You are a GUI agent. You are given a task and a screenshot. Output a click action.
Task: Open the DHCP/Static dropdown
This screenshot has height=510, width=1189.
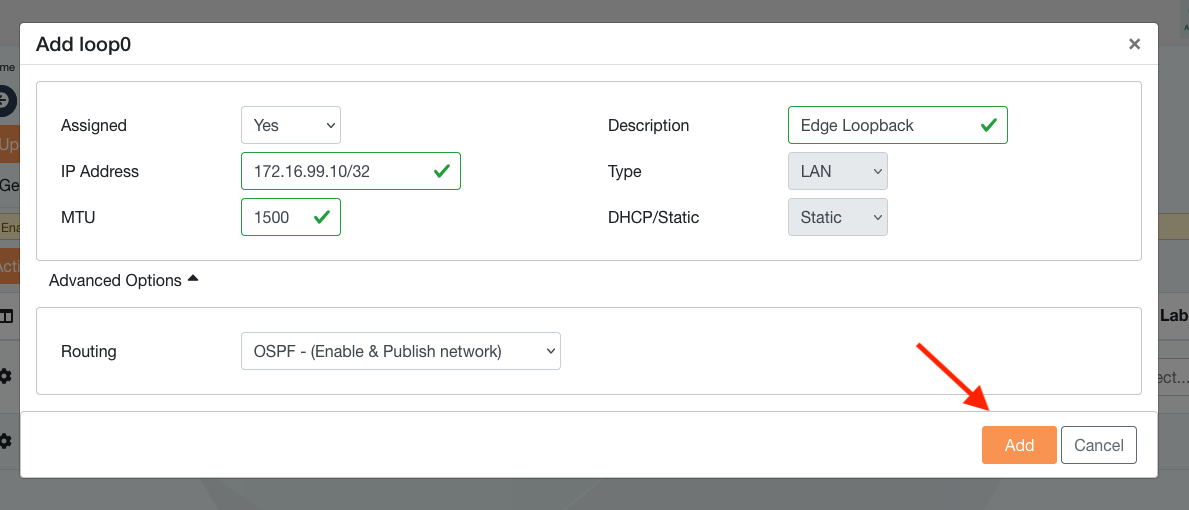pos(837,217)
